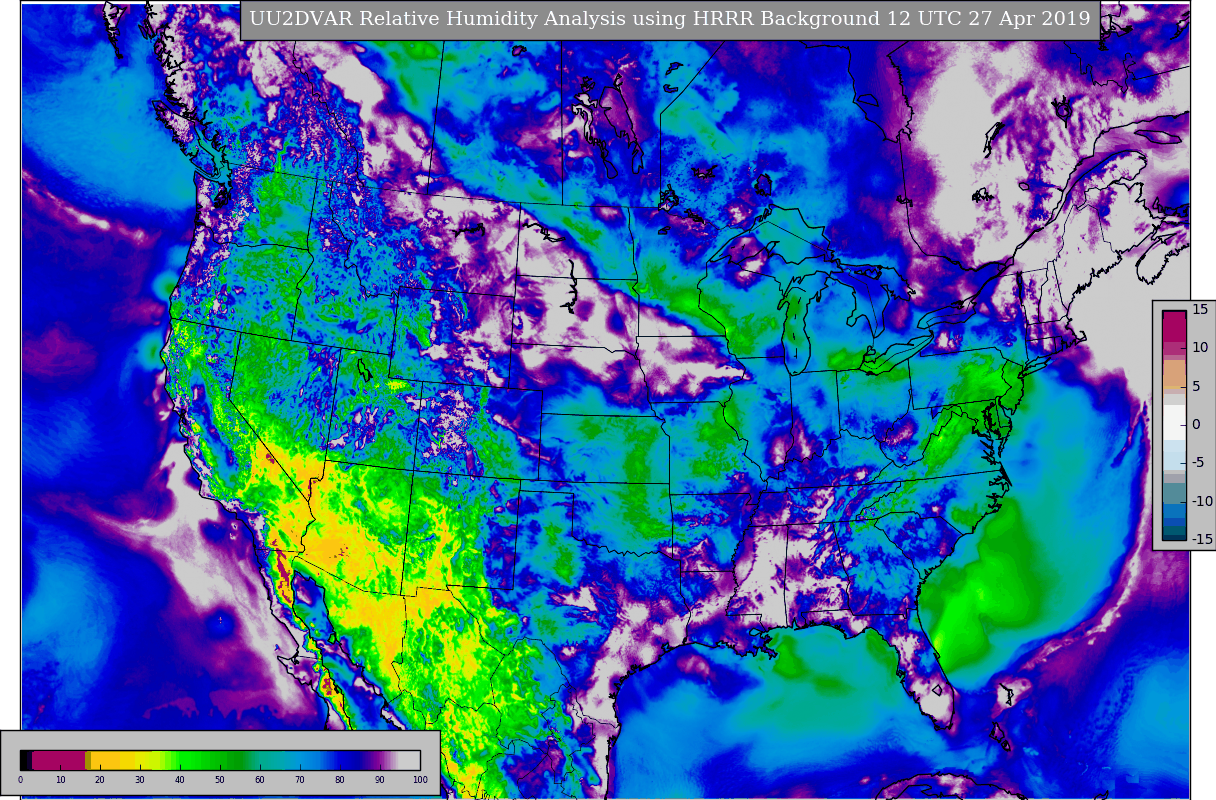1216x800 pixels.
Task: Click the '-15' label on right colorbar
Action: click(1202, 539)
